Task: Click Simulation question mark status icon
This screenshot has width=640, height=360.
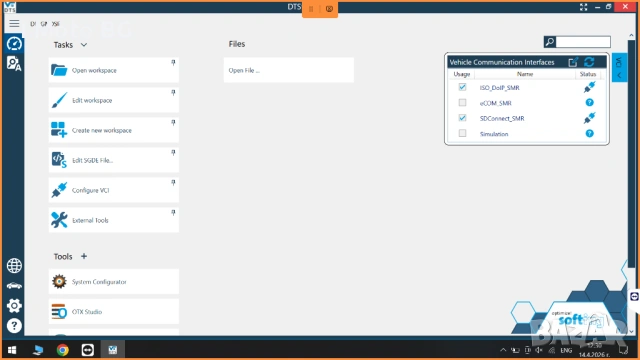Action: 589,133
